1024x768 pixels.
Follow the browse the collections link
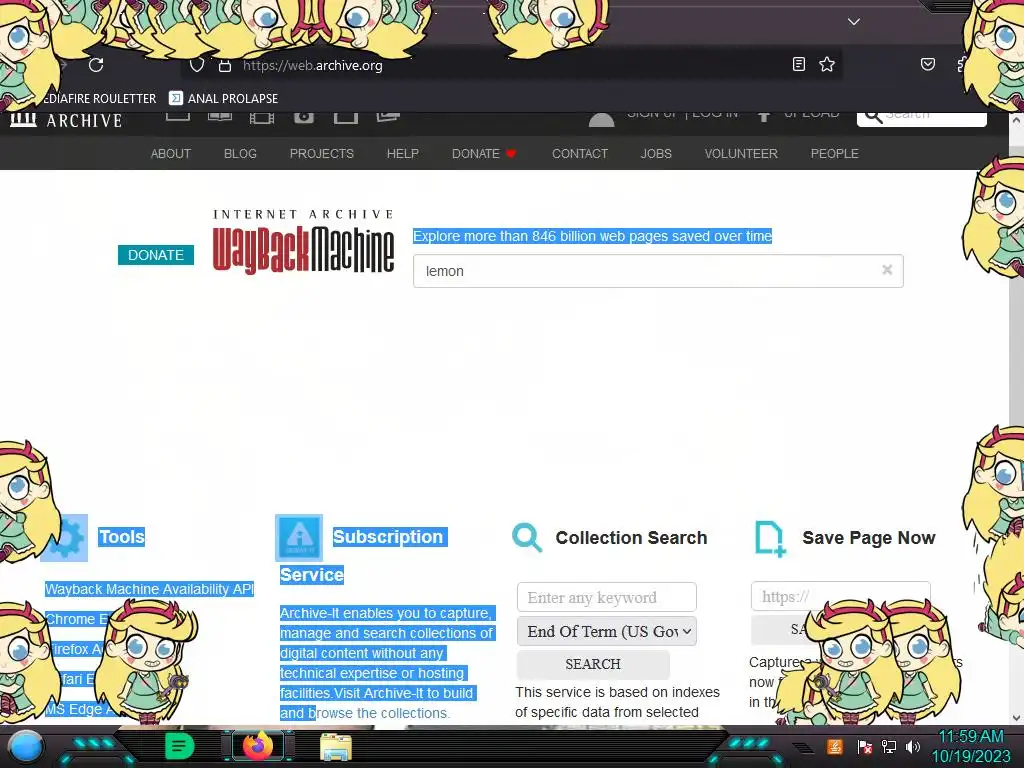383,713
